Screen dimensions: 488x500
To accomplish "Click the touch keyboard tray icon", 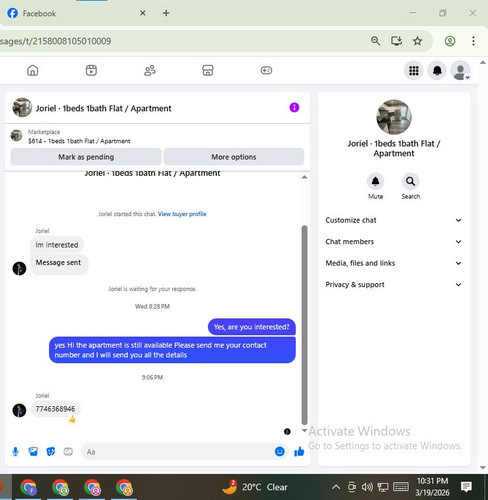I will click(401, 487).
